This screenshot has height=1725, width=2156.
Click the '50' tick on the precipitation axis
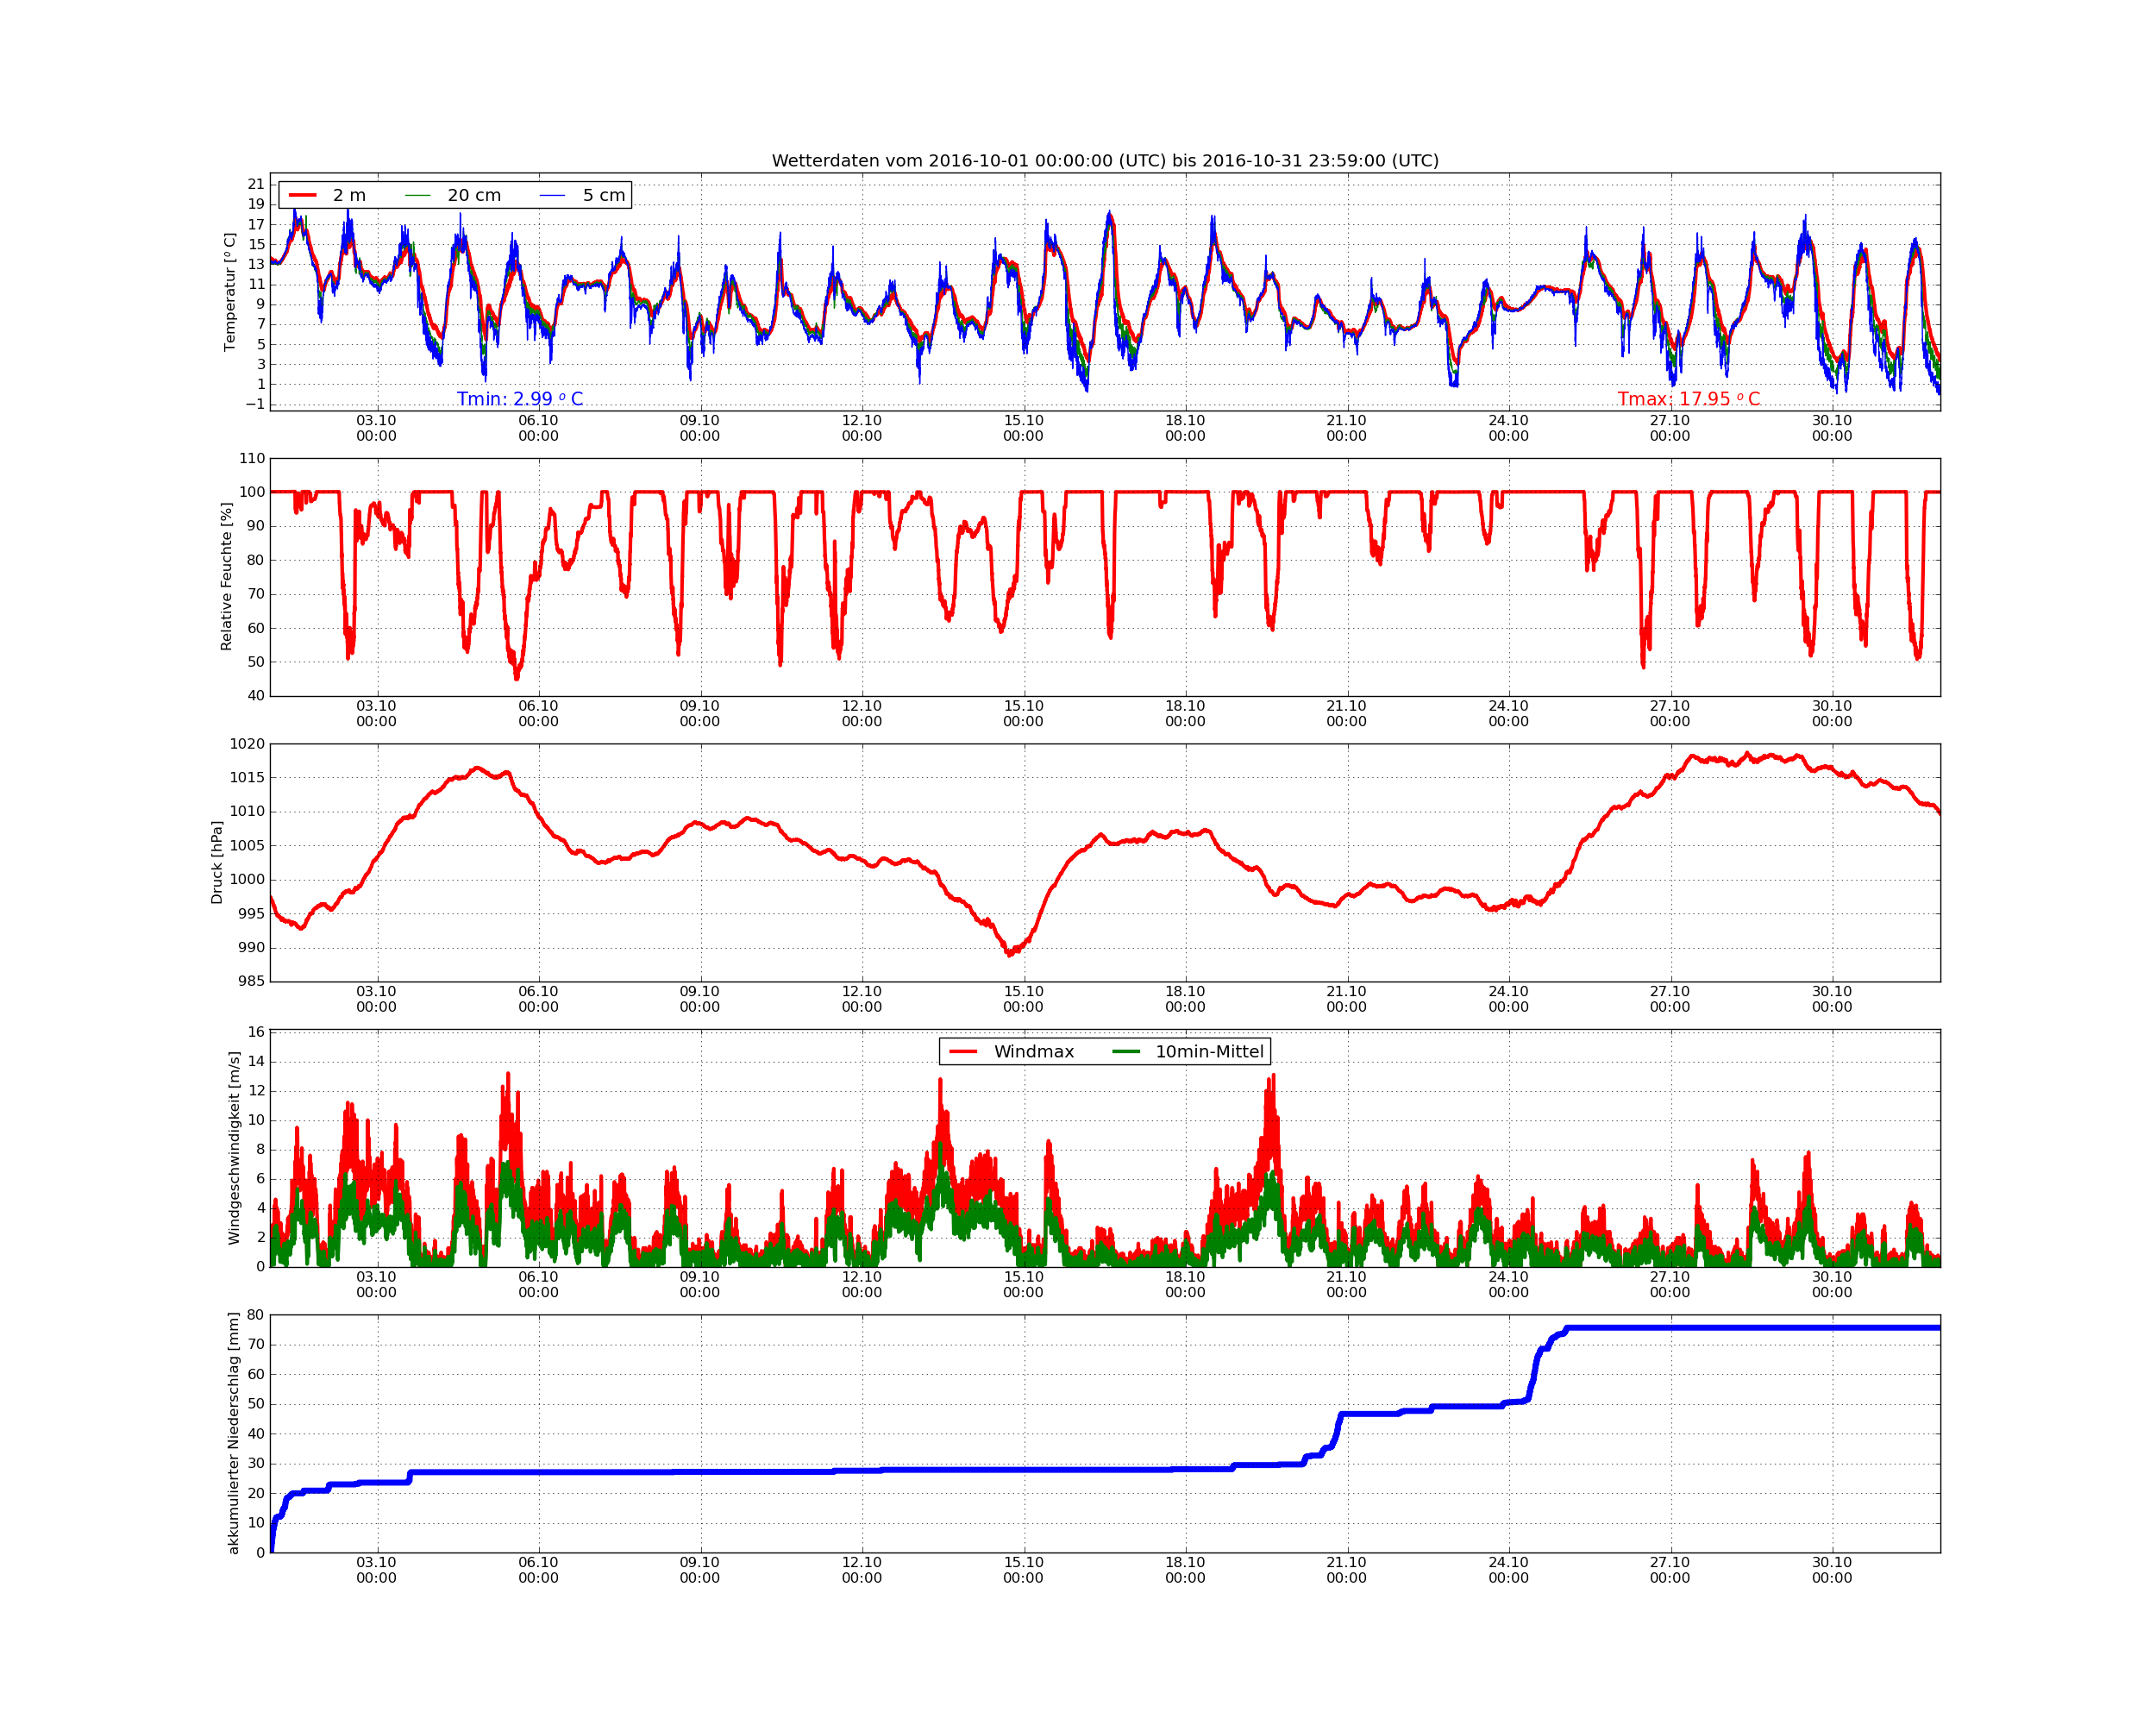[x=256, y=1404]
